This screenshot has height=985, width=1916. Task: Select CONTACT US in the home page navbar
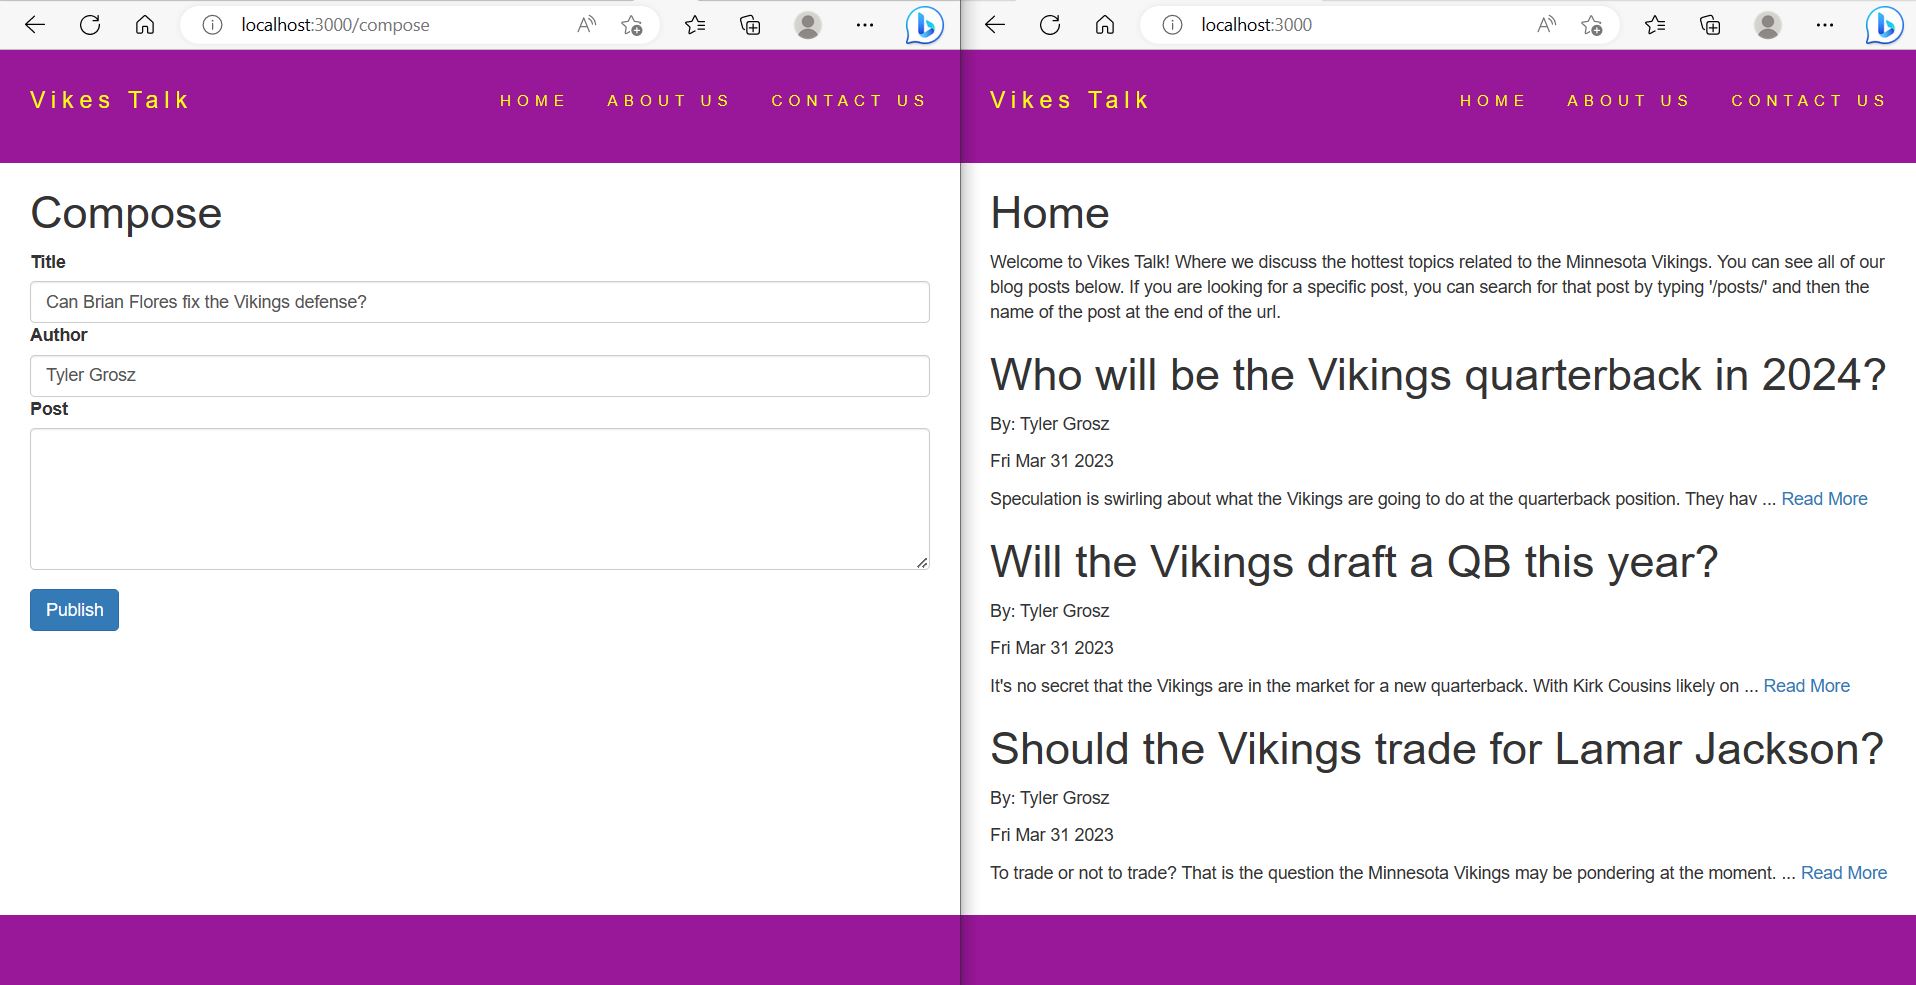click(x=1808, y=101)
